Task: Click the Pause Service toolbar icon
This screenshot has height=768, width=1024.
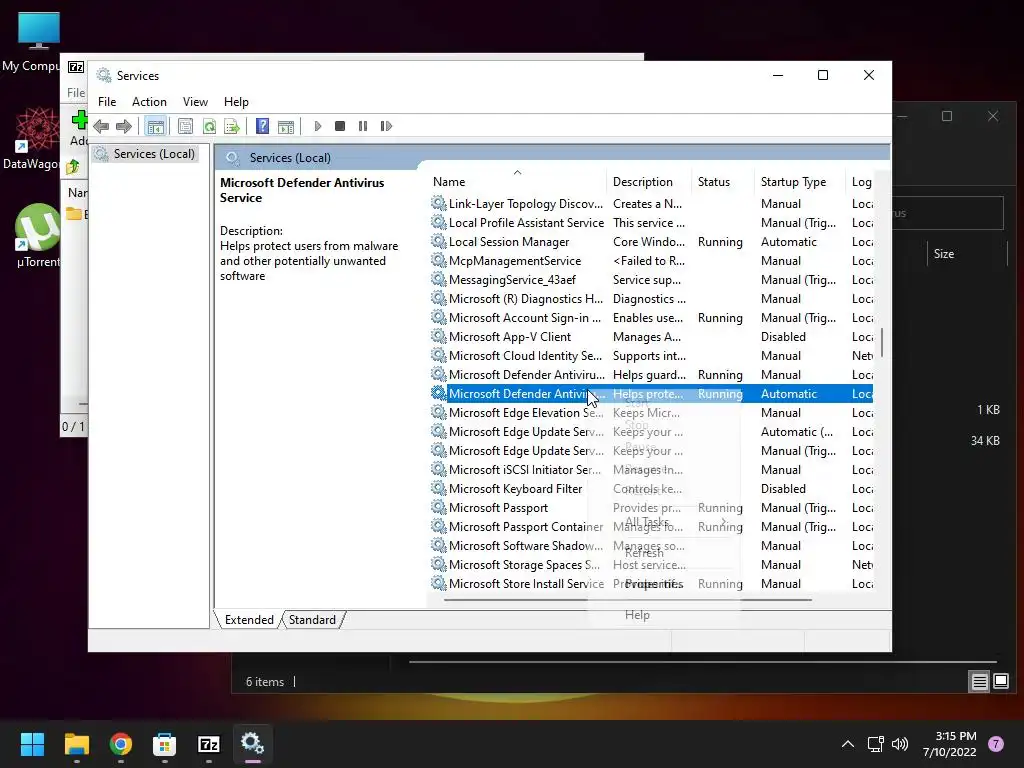Action: 363,126
